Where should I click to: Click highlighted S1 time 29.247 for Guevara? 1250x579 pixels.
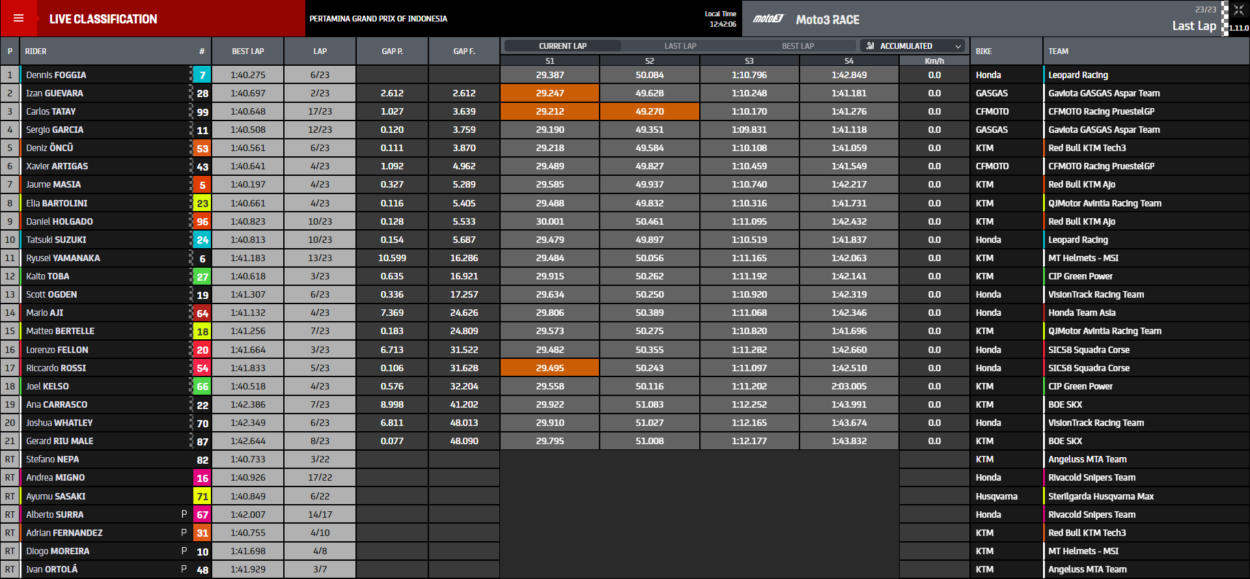click(550, 93)
